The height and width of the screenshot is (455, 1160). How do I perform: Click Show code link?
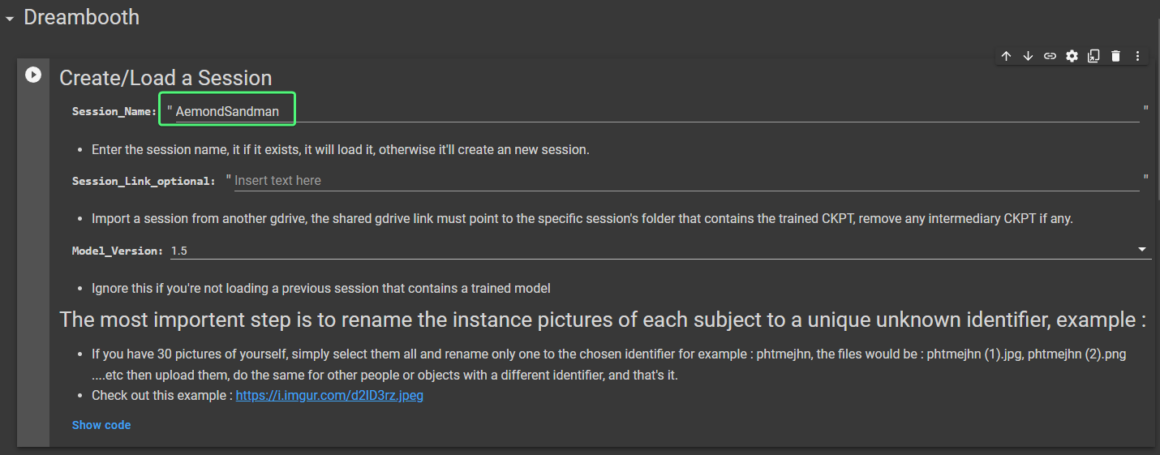[x=101, y=425]
